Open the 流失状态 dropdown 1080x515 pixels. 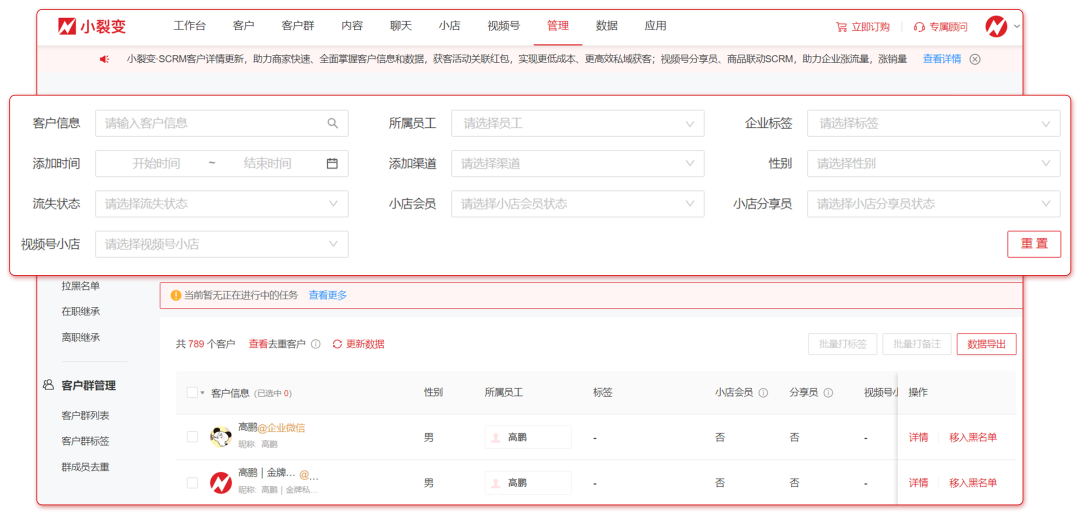coord(221,204)
